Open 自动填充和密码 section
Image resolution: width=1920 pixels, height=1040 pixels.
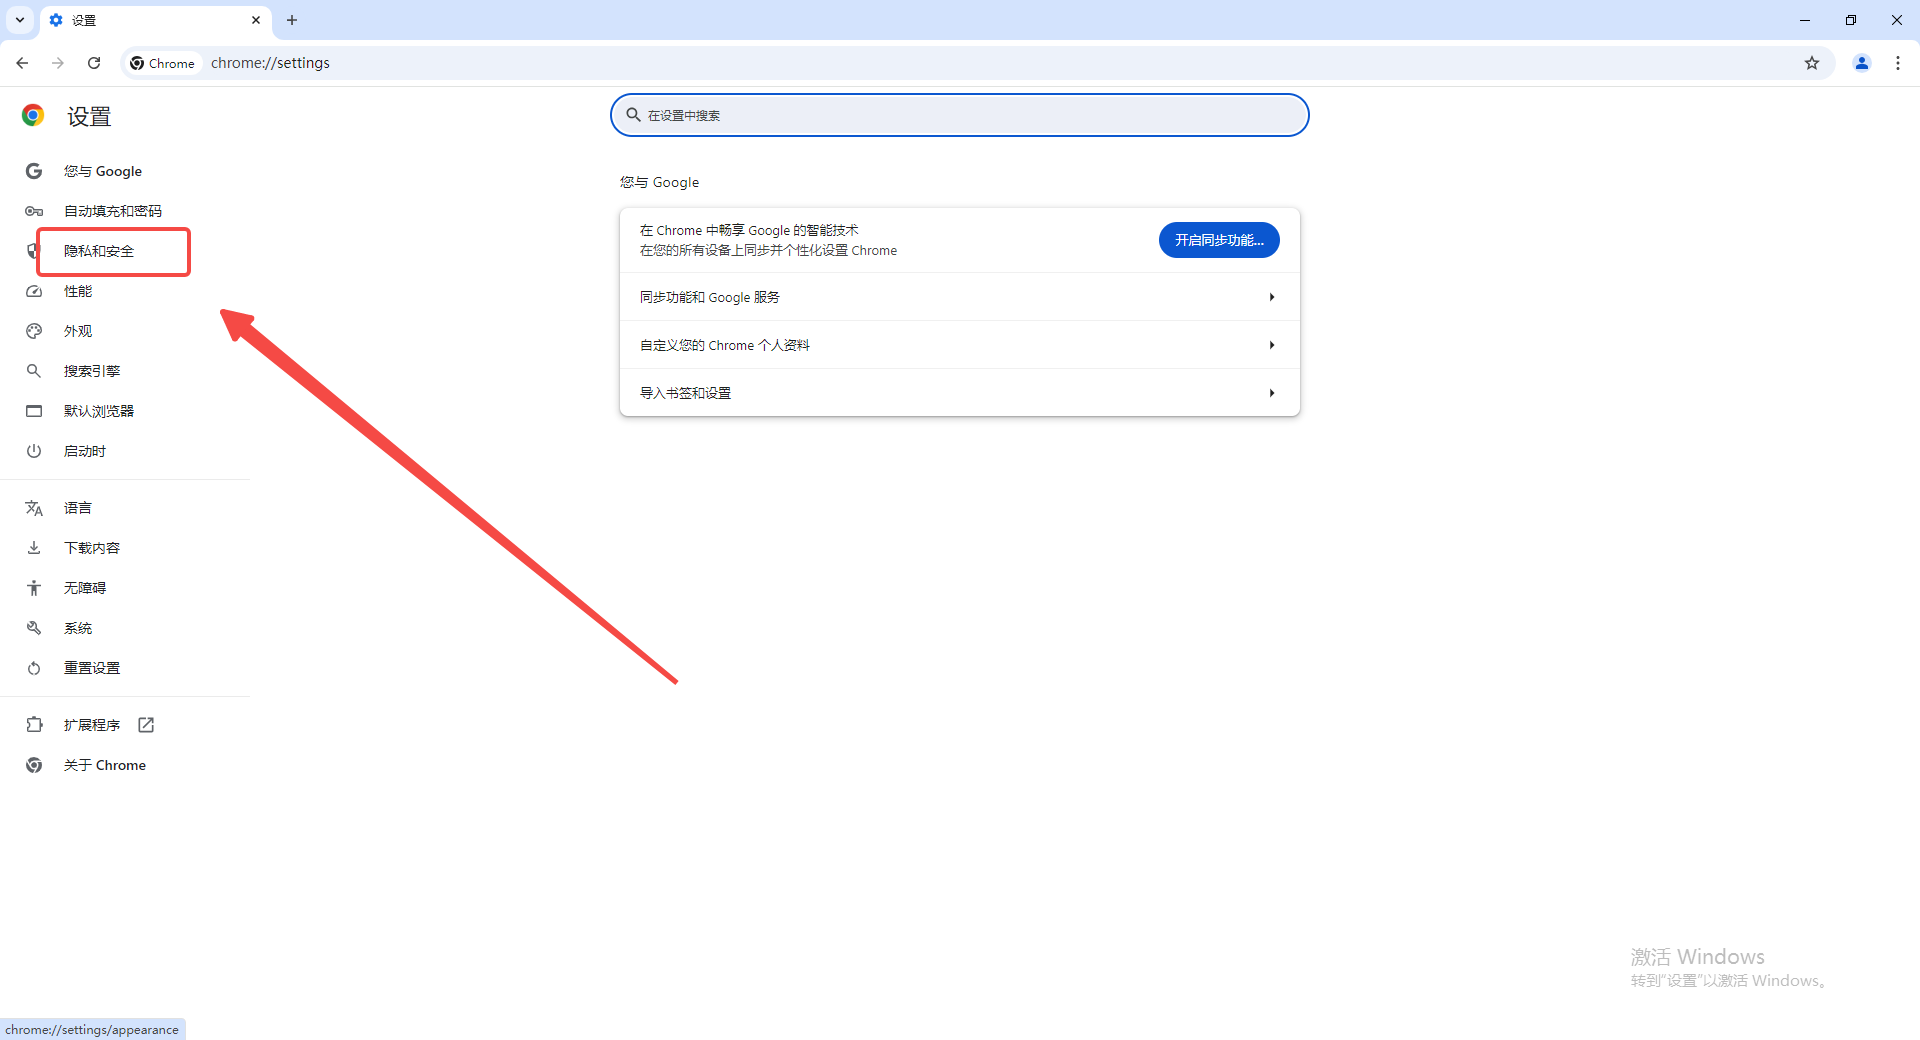[x=113, y=211]
